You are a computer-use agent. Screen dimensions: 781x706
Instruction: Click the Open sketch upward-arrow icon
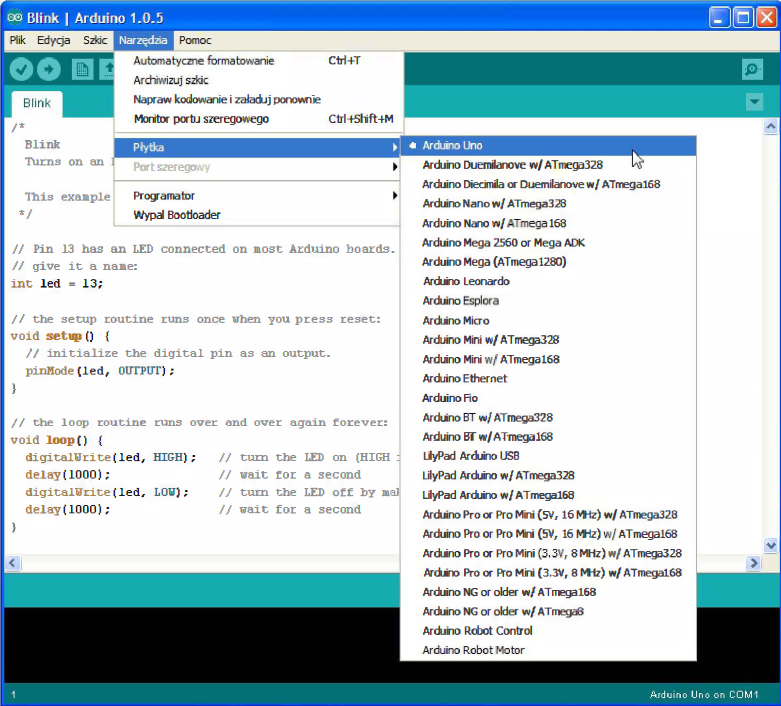107,69
